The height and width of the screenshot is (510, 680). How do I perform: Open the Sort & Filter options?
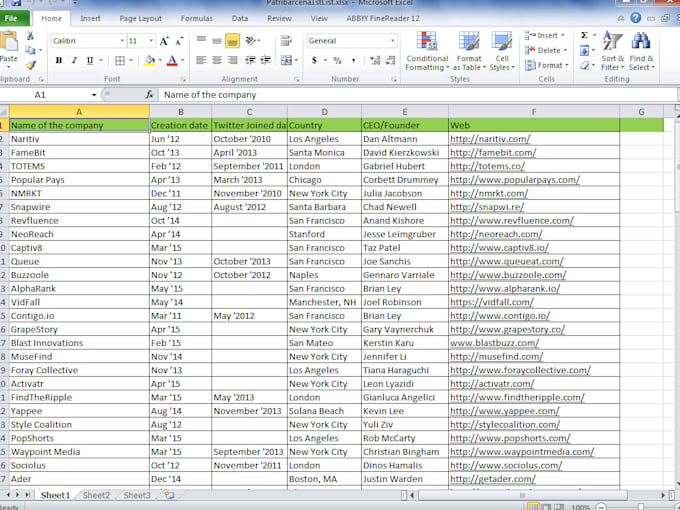pyautogui.click(x=612, y=51)
